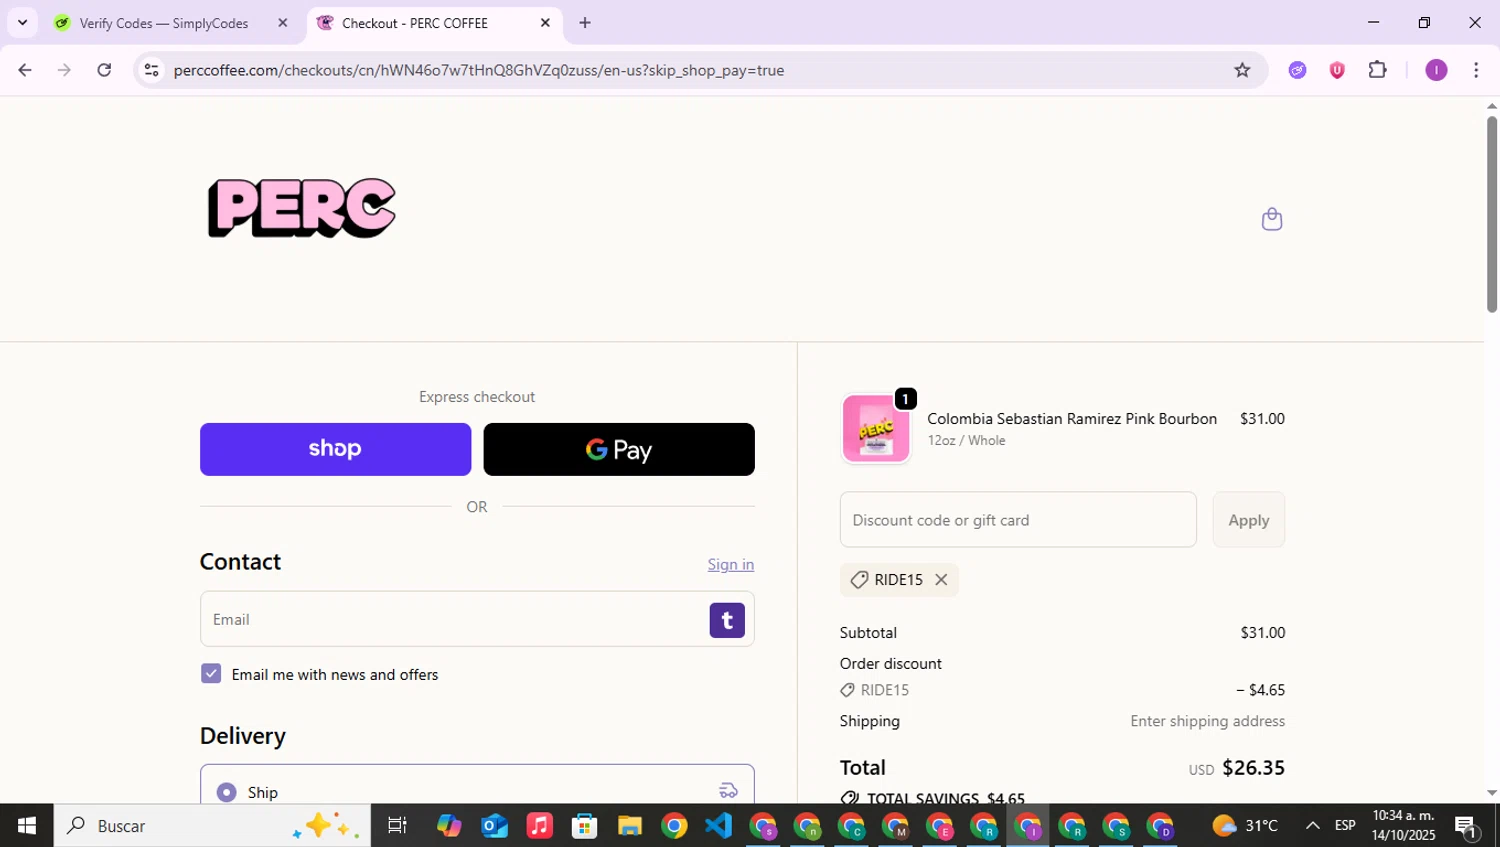Viewport: 1500px width, 847px height.
Task: Select the Ship delivery radio option
Action: click(227, 792)
